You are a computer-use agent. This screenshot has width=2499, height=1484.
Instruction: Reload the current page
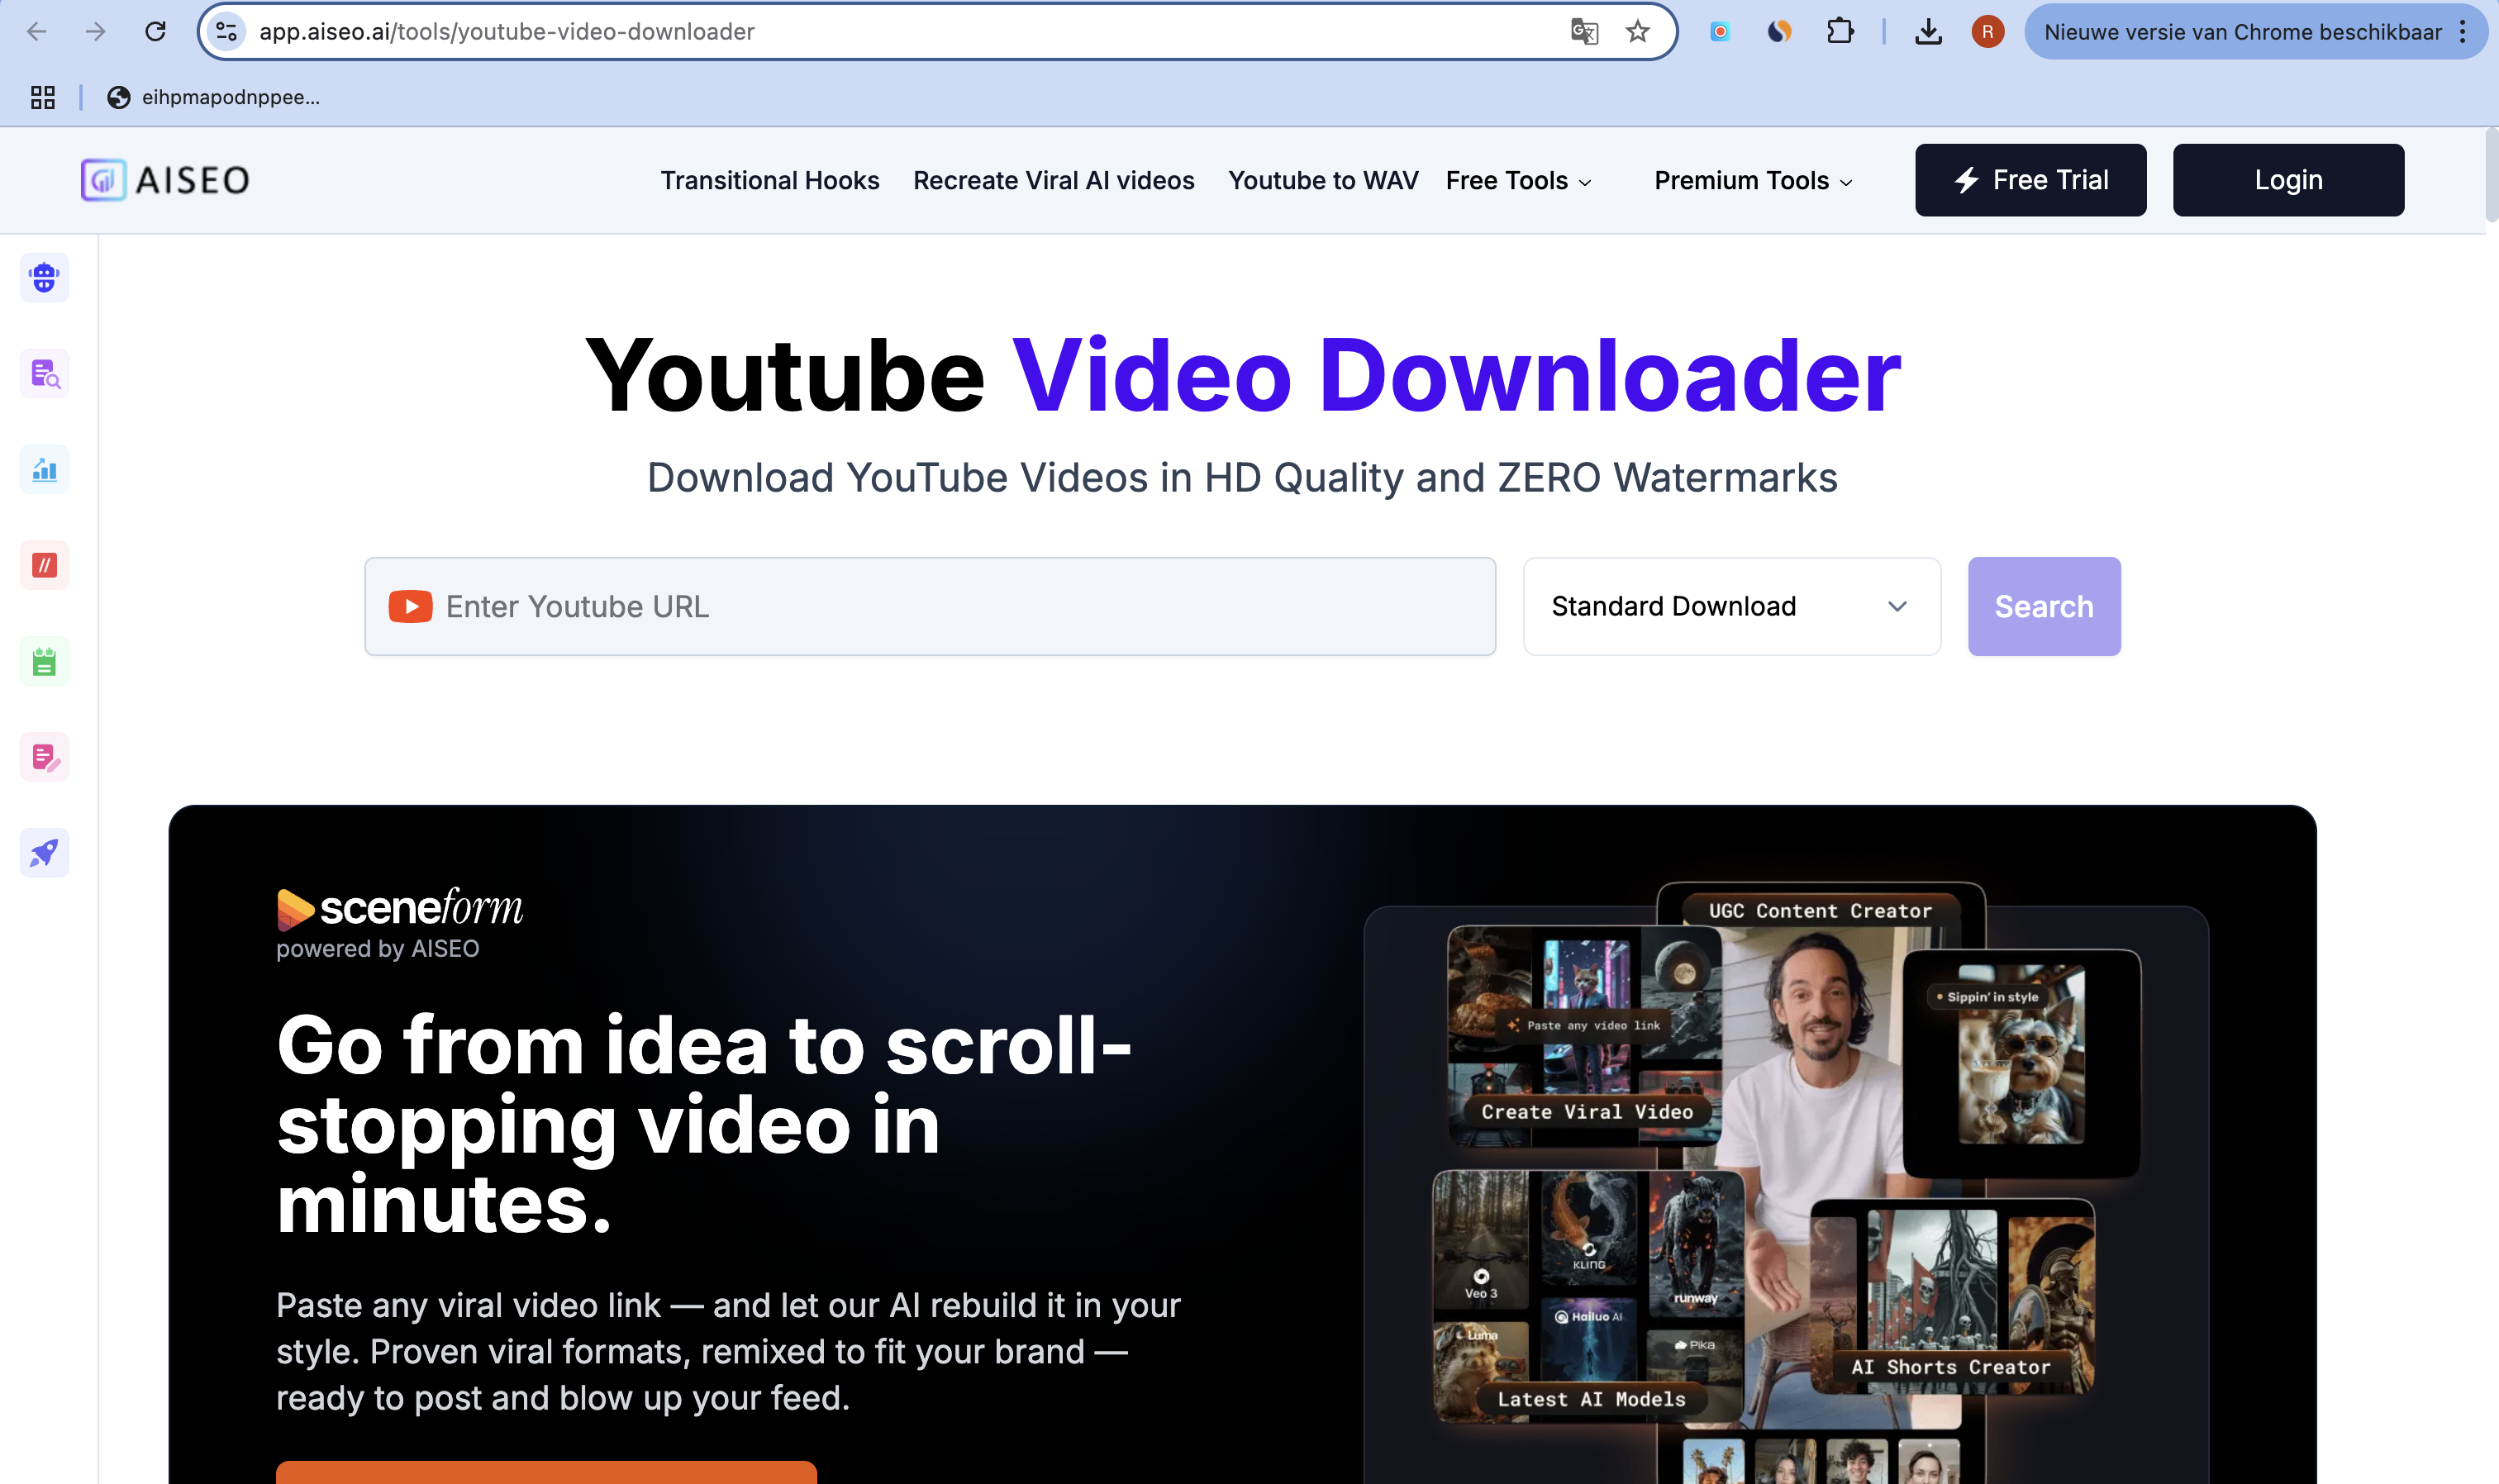pos(155,32)
